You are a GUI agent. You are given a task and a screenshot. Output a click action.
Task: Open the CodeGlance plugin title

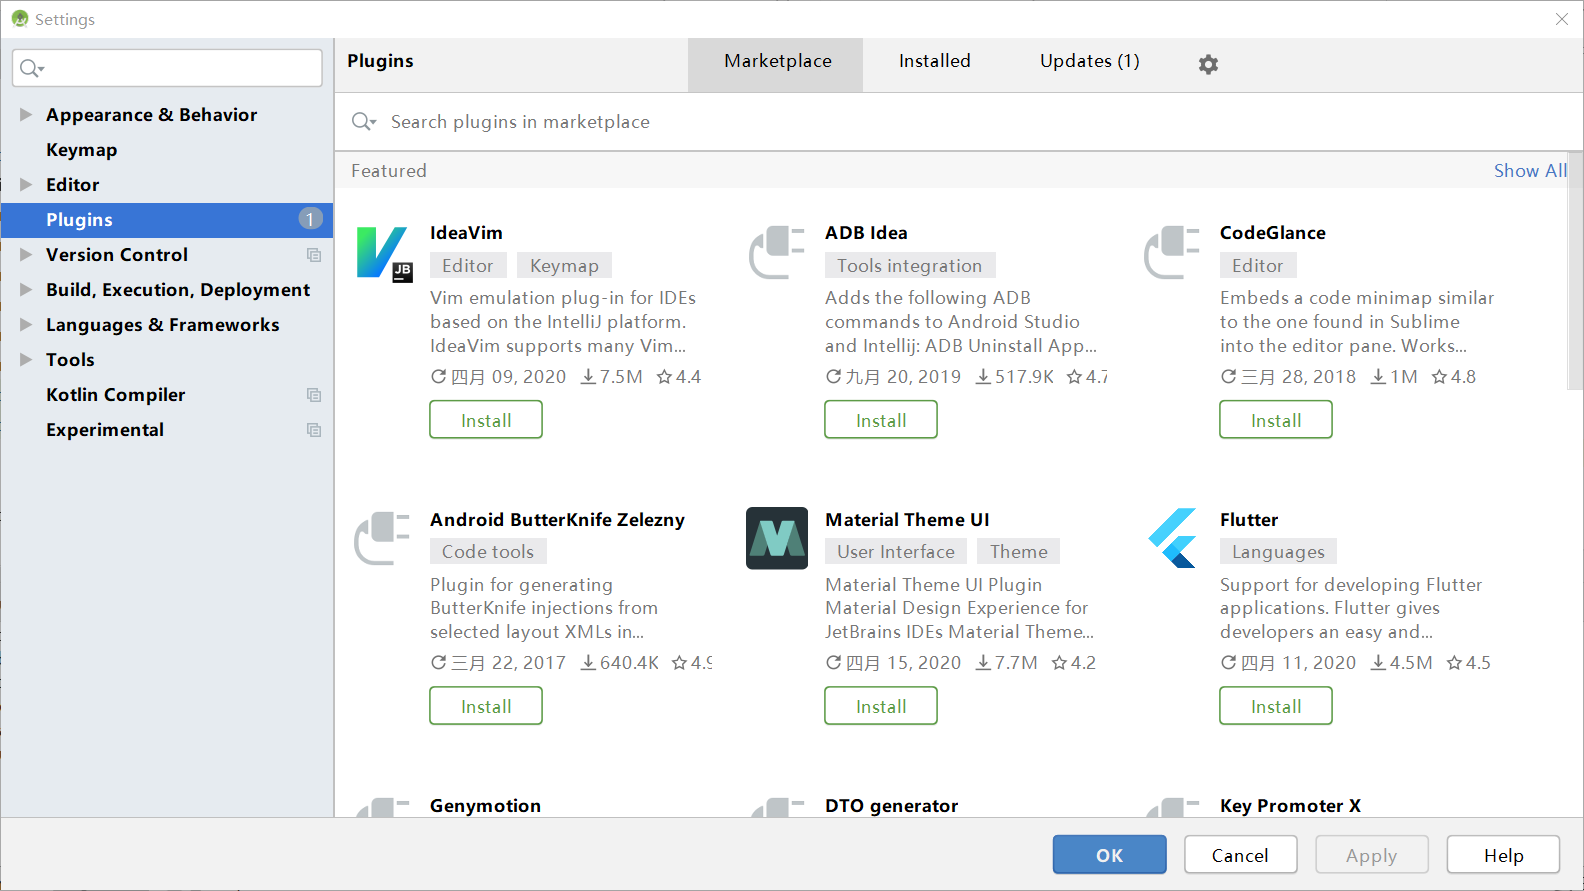[1273, 233]
